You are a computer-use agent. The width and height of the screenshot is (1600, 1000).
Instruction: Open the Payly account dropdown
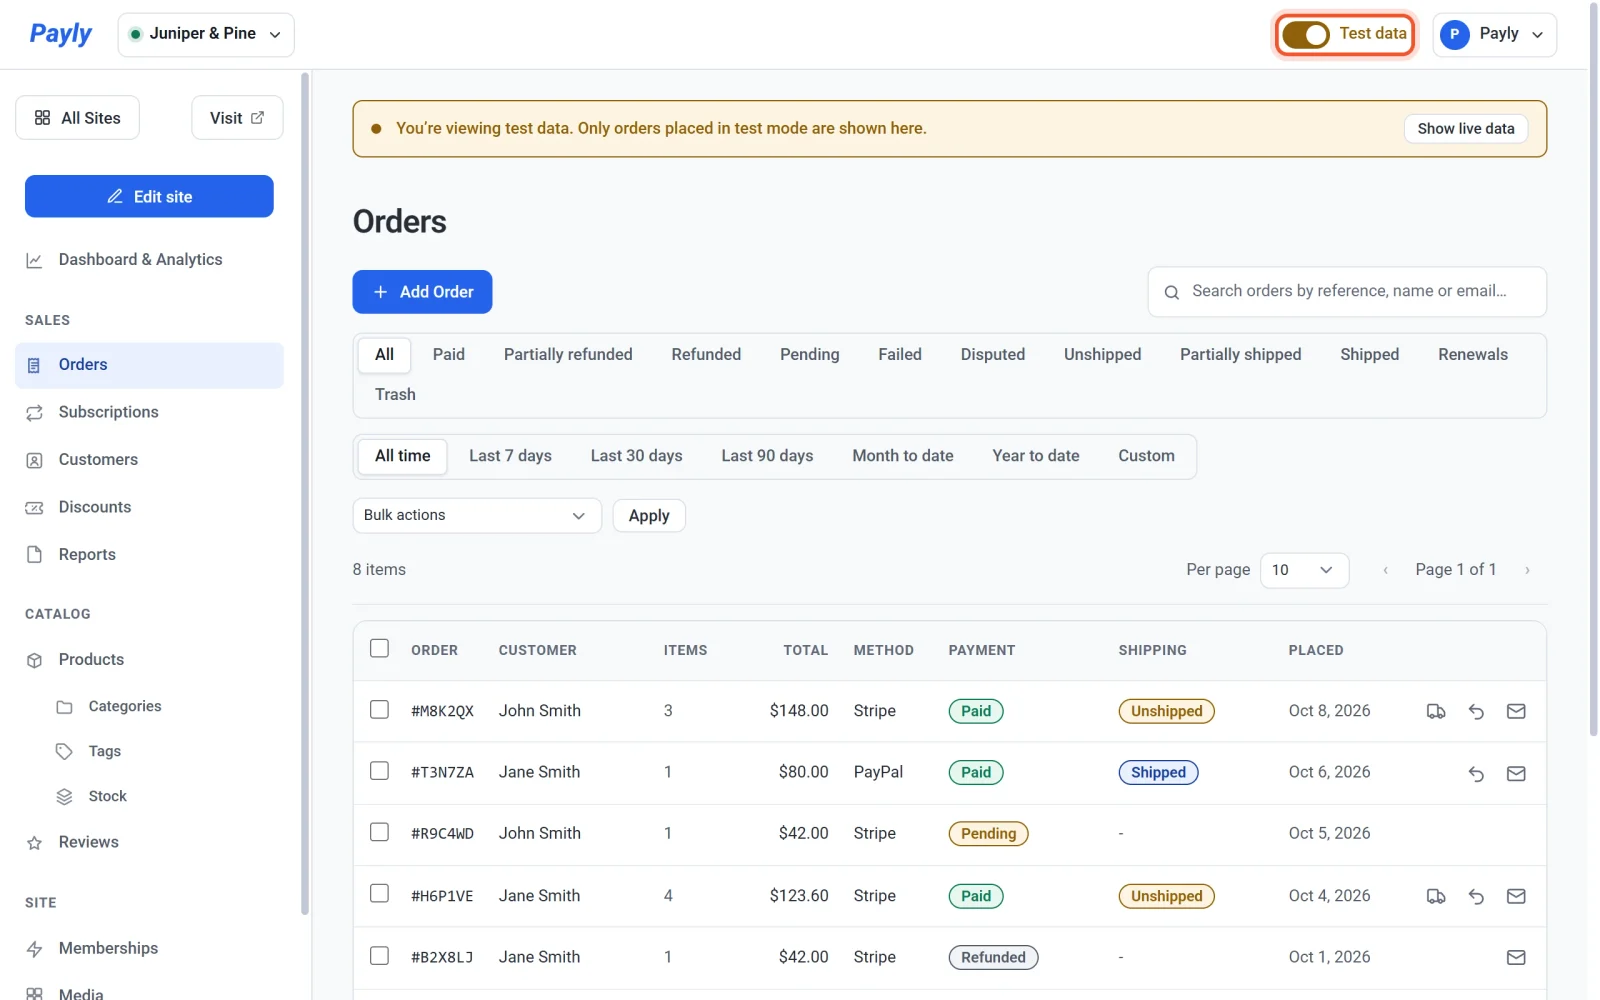[1494, 35]
